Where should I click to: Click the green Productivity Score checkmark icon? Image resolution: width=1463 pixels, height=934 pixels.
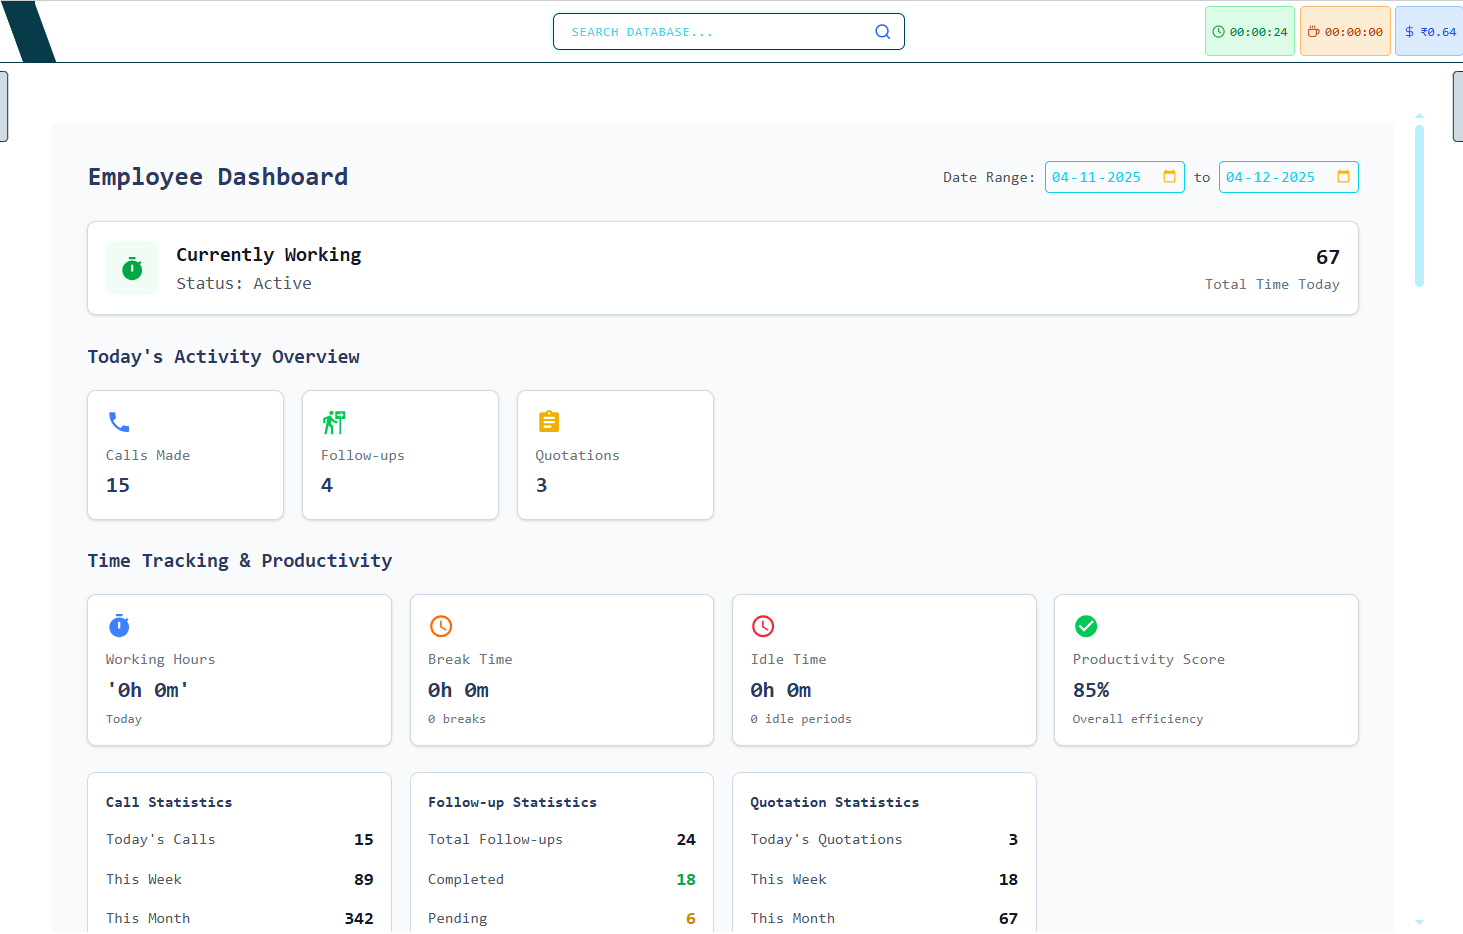click(x=1086, y=626)
